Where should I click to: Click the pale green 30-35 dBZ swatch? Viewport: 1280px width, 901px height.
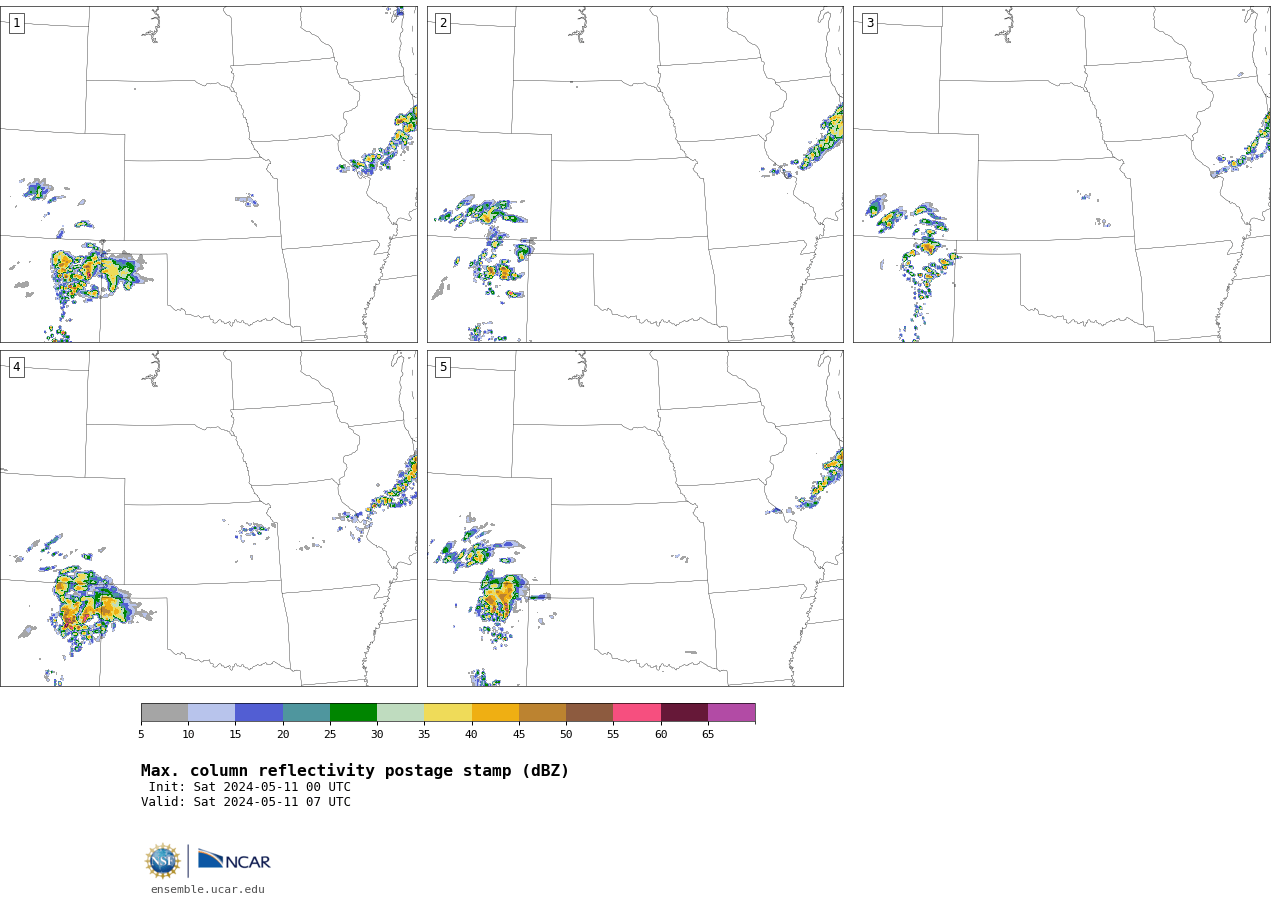(400, 712)
